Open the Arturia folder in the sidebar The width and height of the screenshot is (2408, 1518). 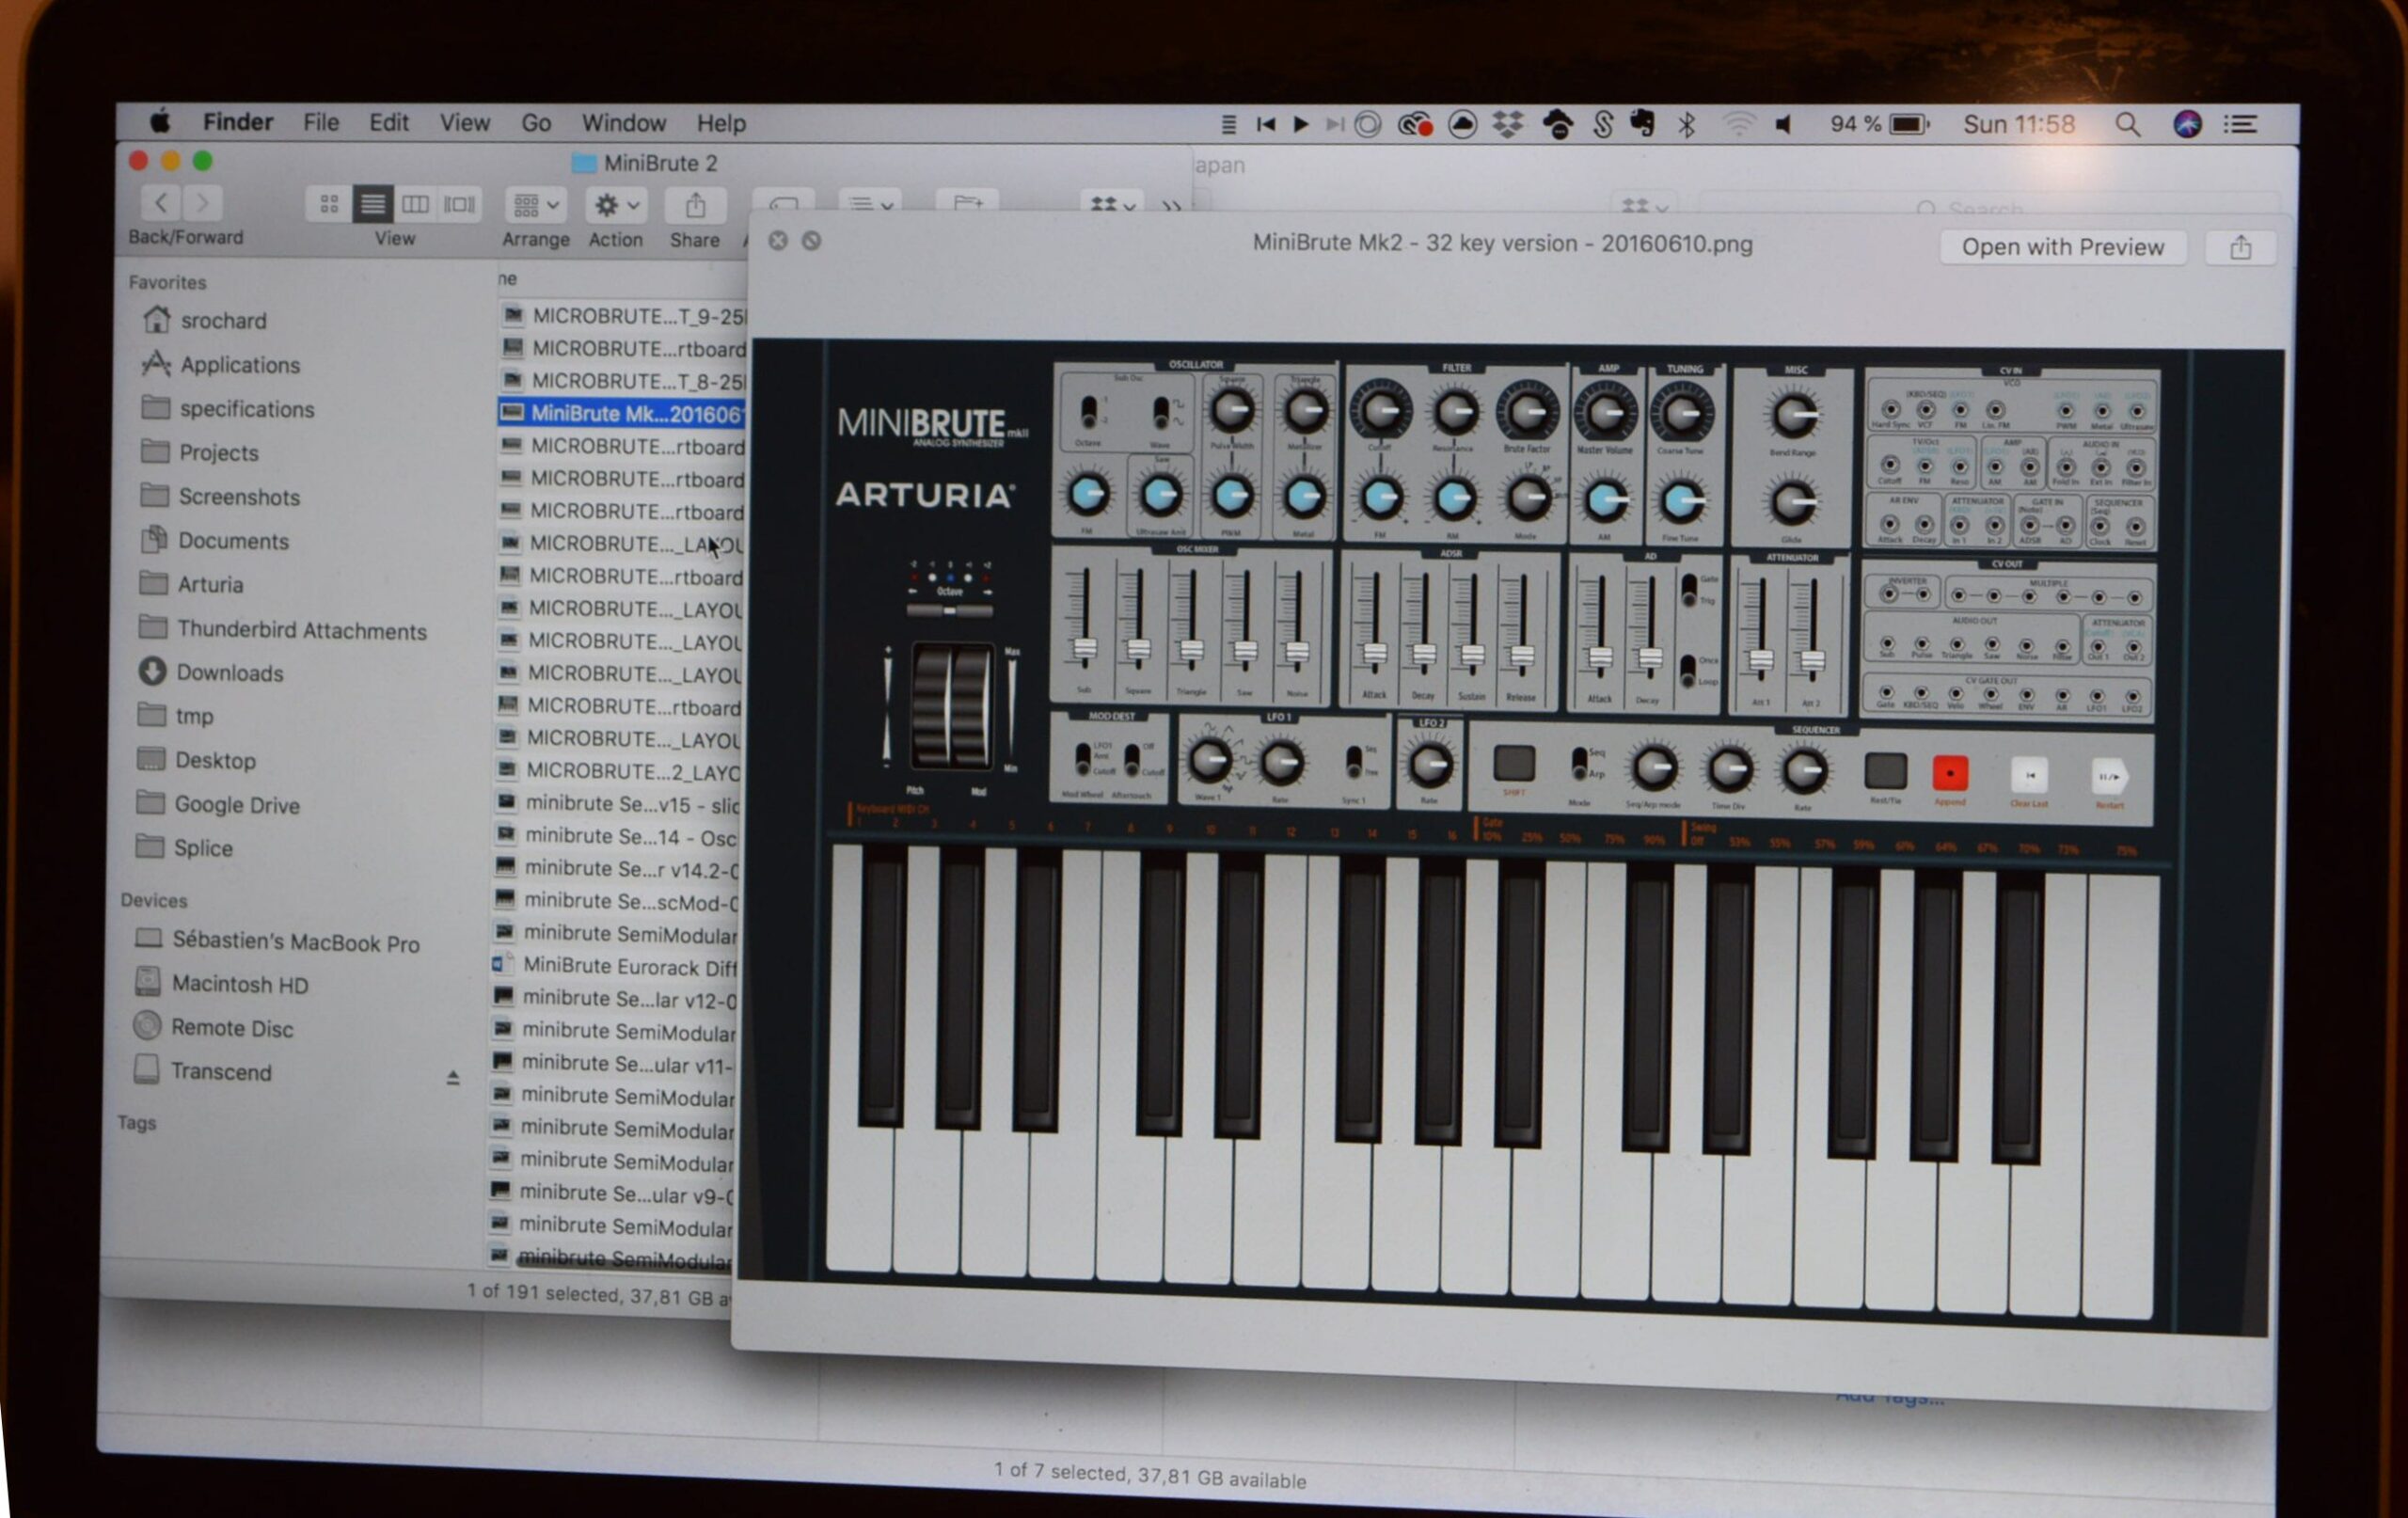[210, 584]
